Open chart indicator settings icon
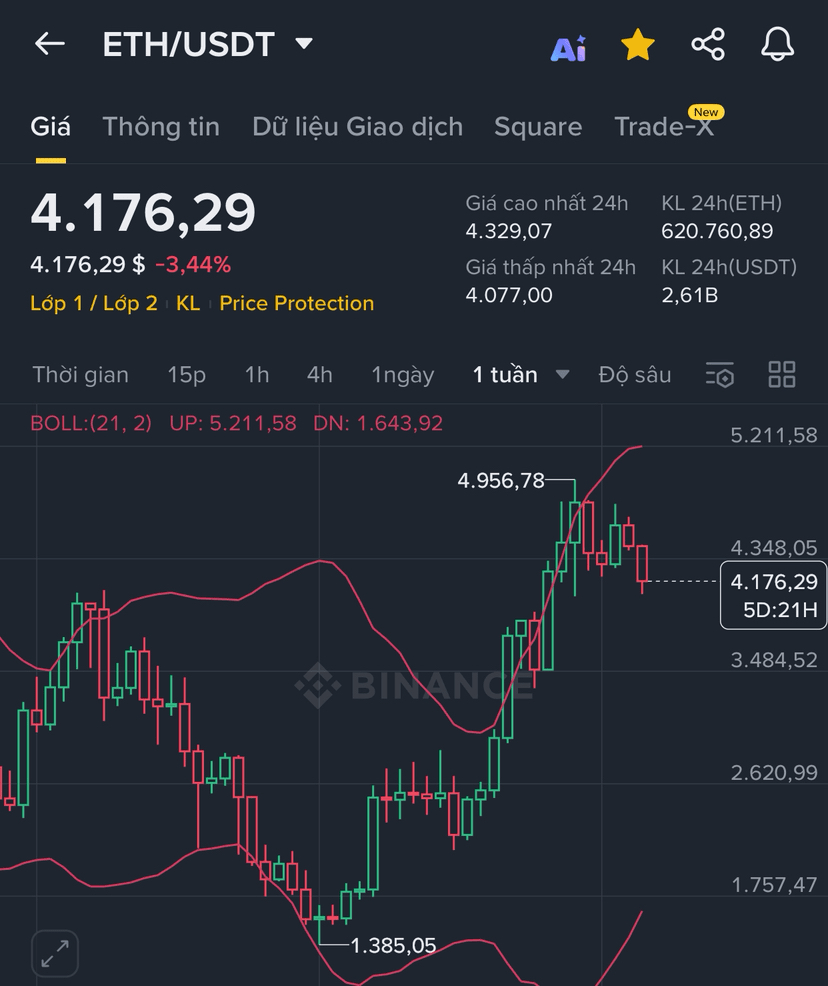The height and width of the screenshot is (986, 828). coord(720,375)
